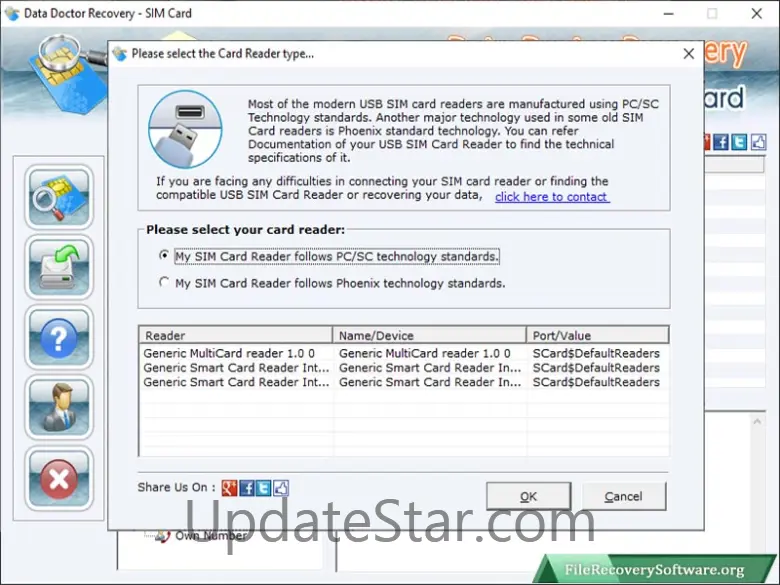
Task: Share on Google Plus in dialog
Action: tap(229, 488)
